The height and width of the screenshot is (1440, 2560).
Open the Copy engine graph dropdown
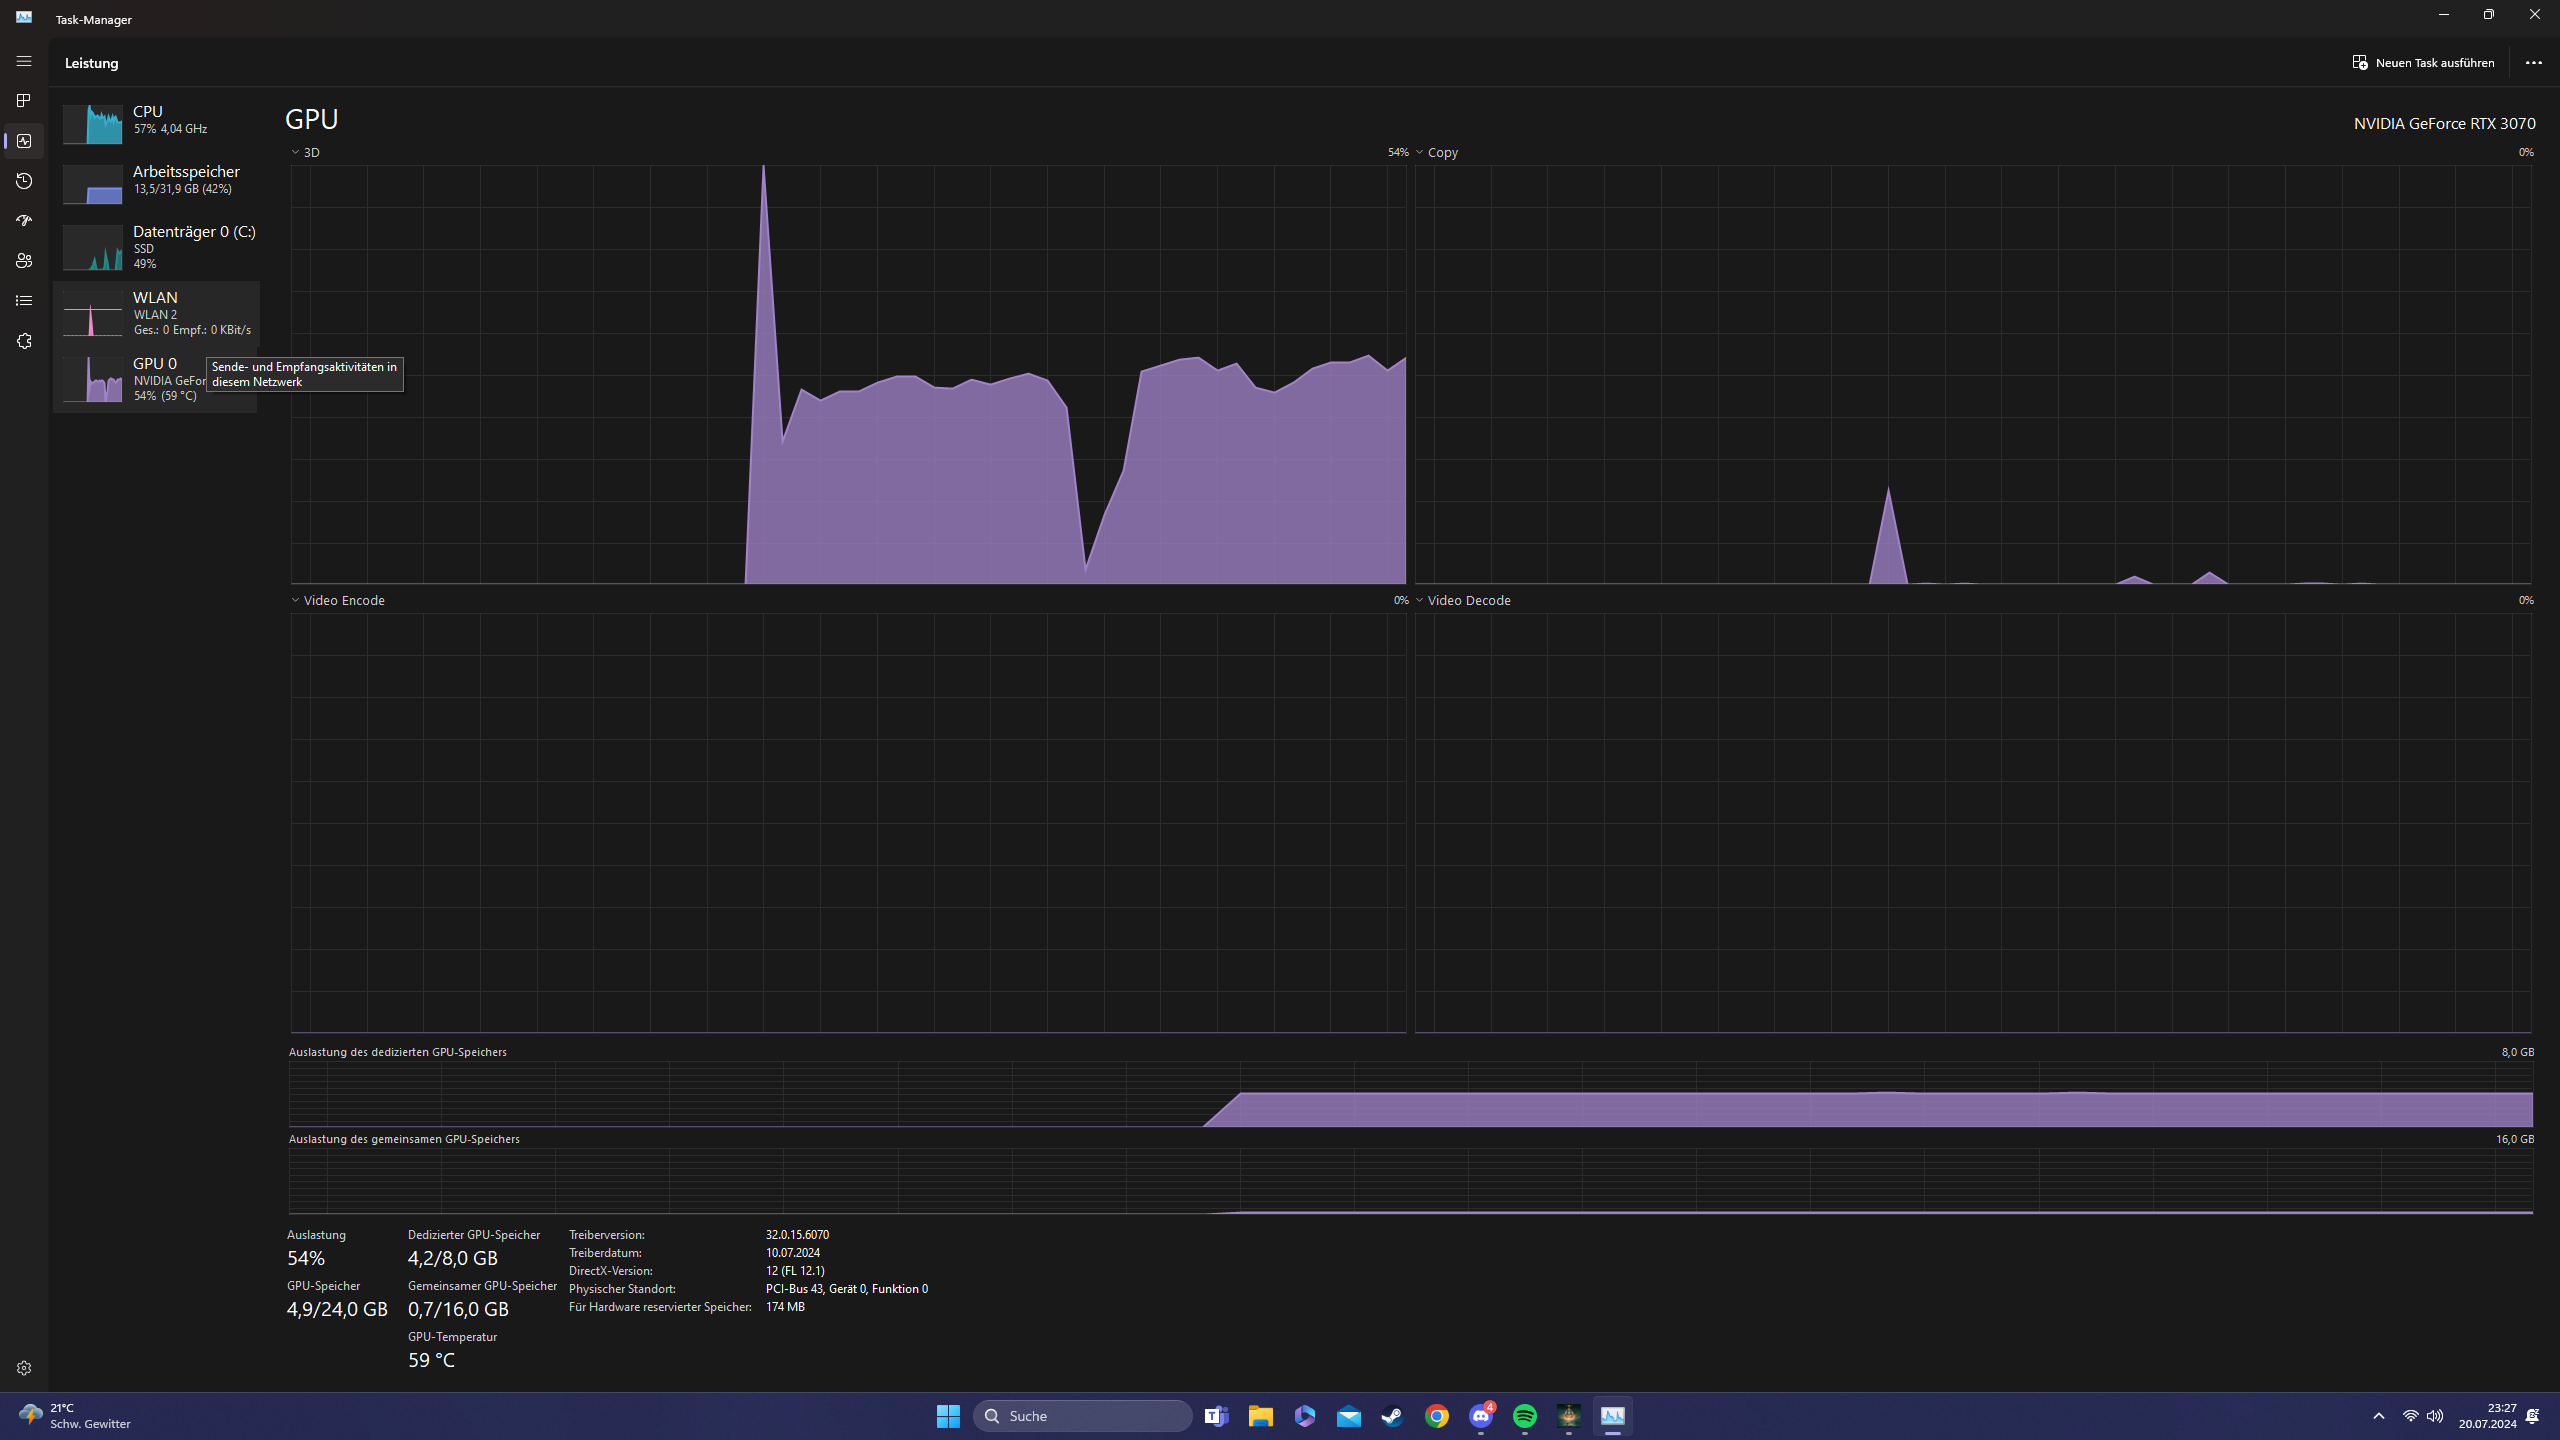pyautogui.click(x=1435, y=153)
